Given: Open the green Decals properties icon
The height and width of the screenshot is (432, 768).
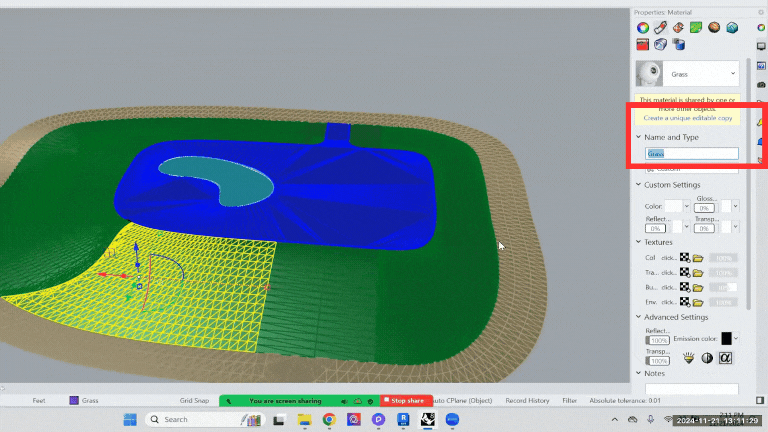Looking at the screenshot, I should point(696,27).
